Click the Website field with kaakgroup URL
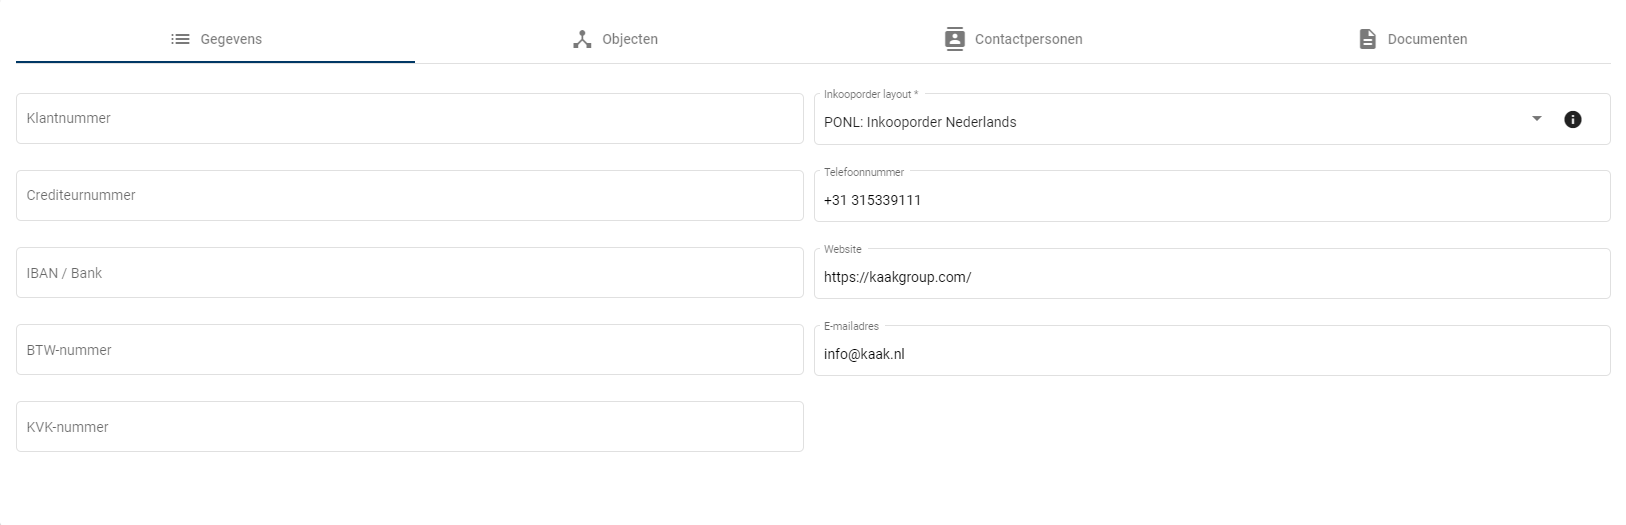 (1212, 277)
